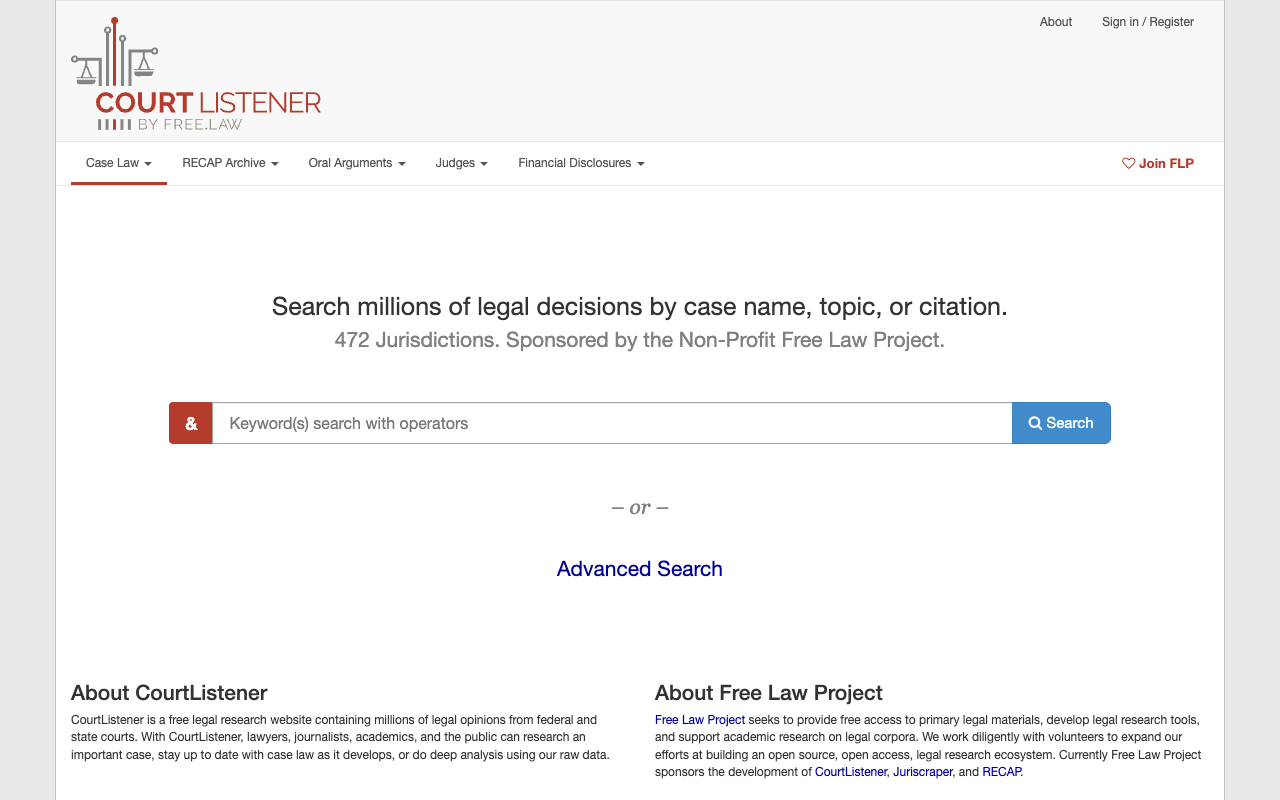Click the blue Search button
This screenshot has height=800, width=1280.
click(1061, 423)
